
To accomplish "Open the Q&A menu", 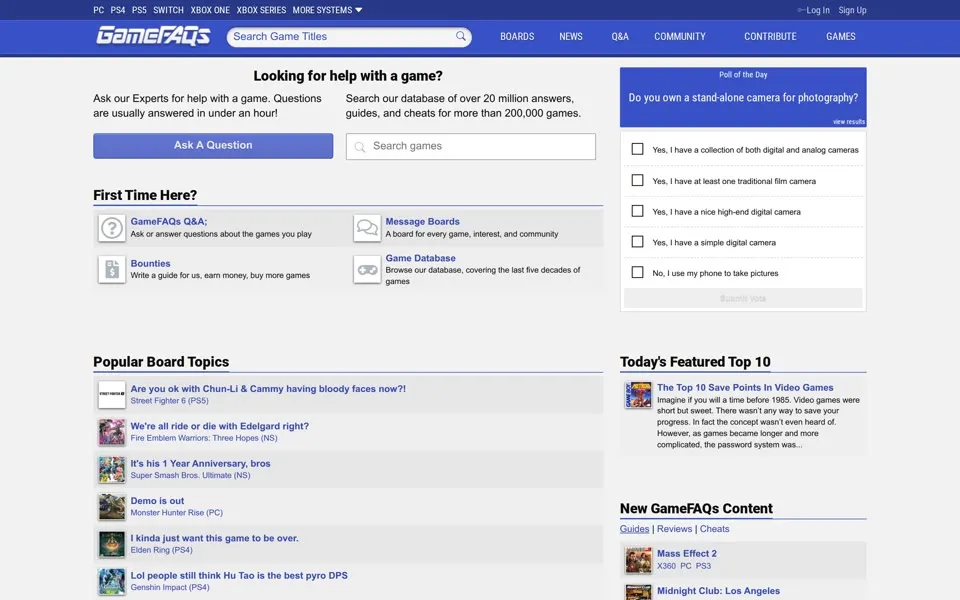I will tap(620, 37).
